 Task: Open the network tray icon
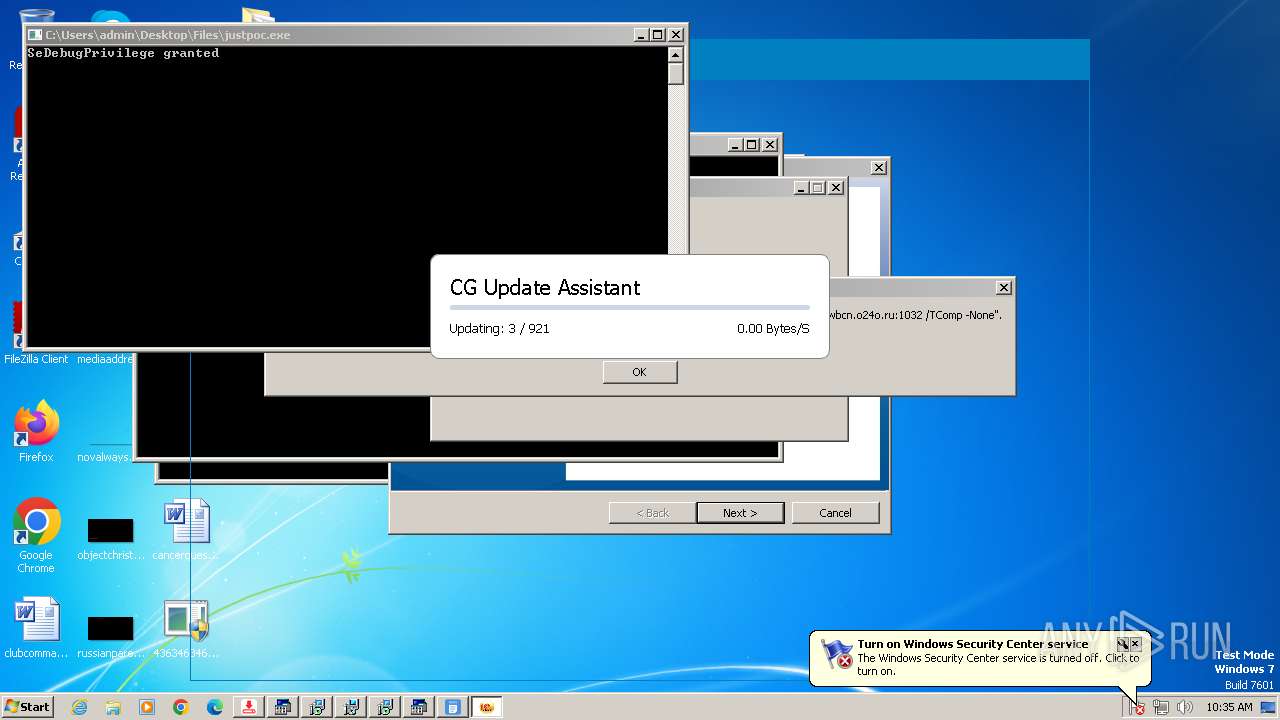coord(1161,707)
